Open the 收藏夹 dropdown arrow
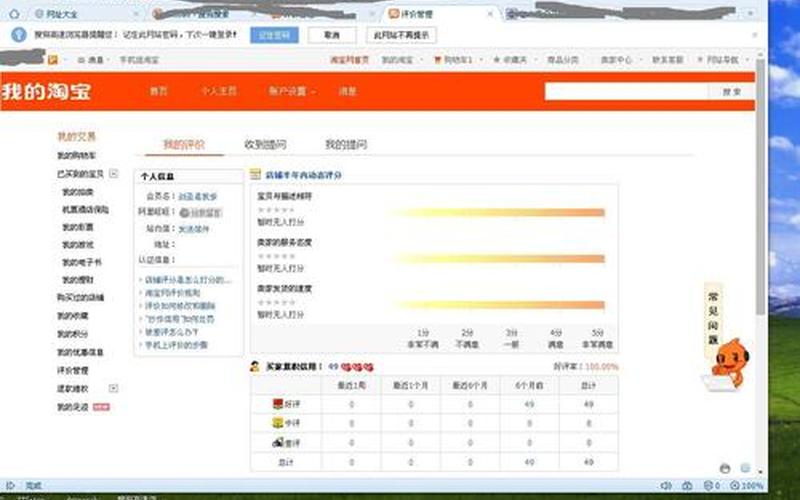The image size is (800, 500). (x=536, y=60)
